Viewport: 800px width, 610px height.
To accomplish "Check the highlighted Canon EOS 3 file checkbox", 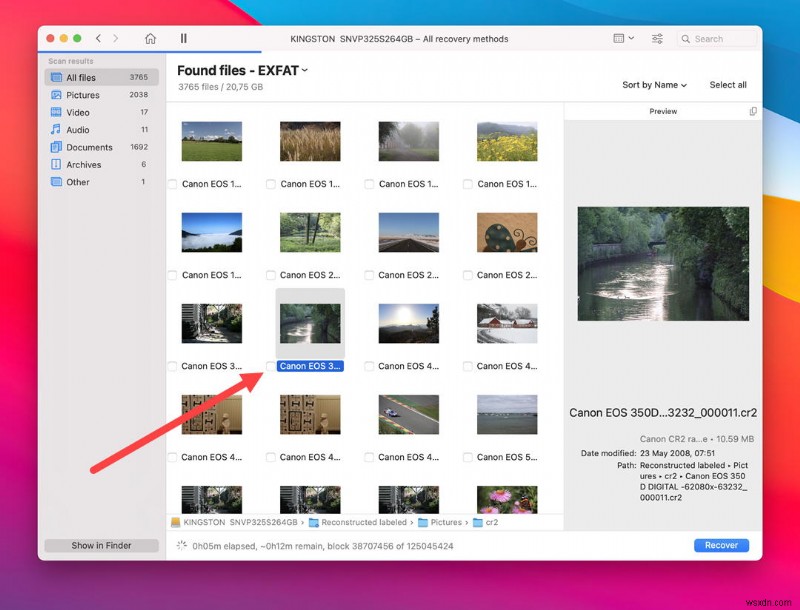I will [271, 366].
